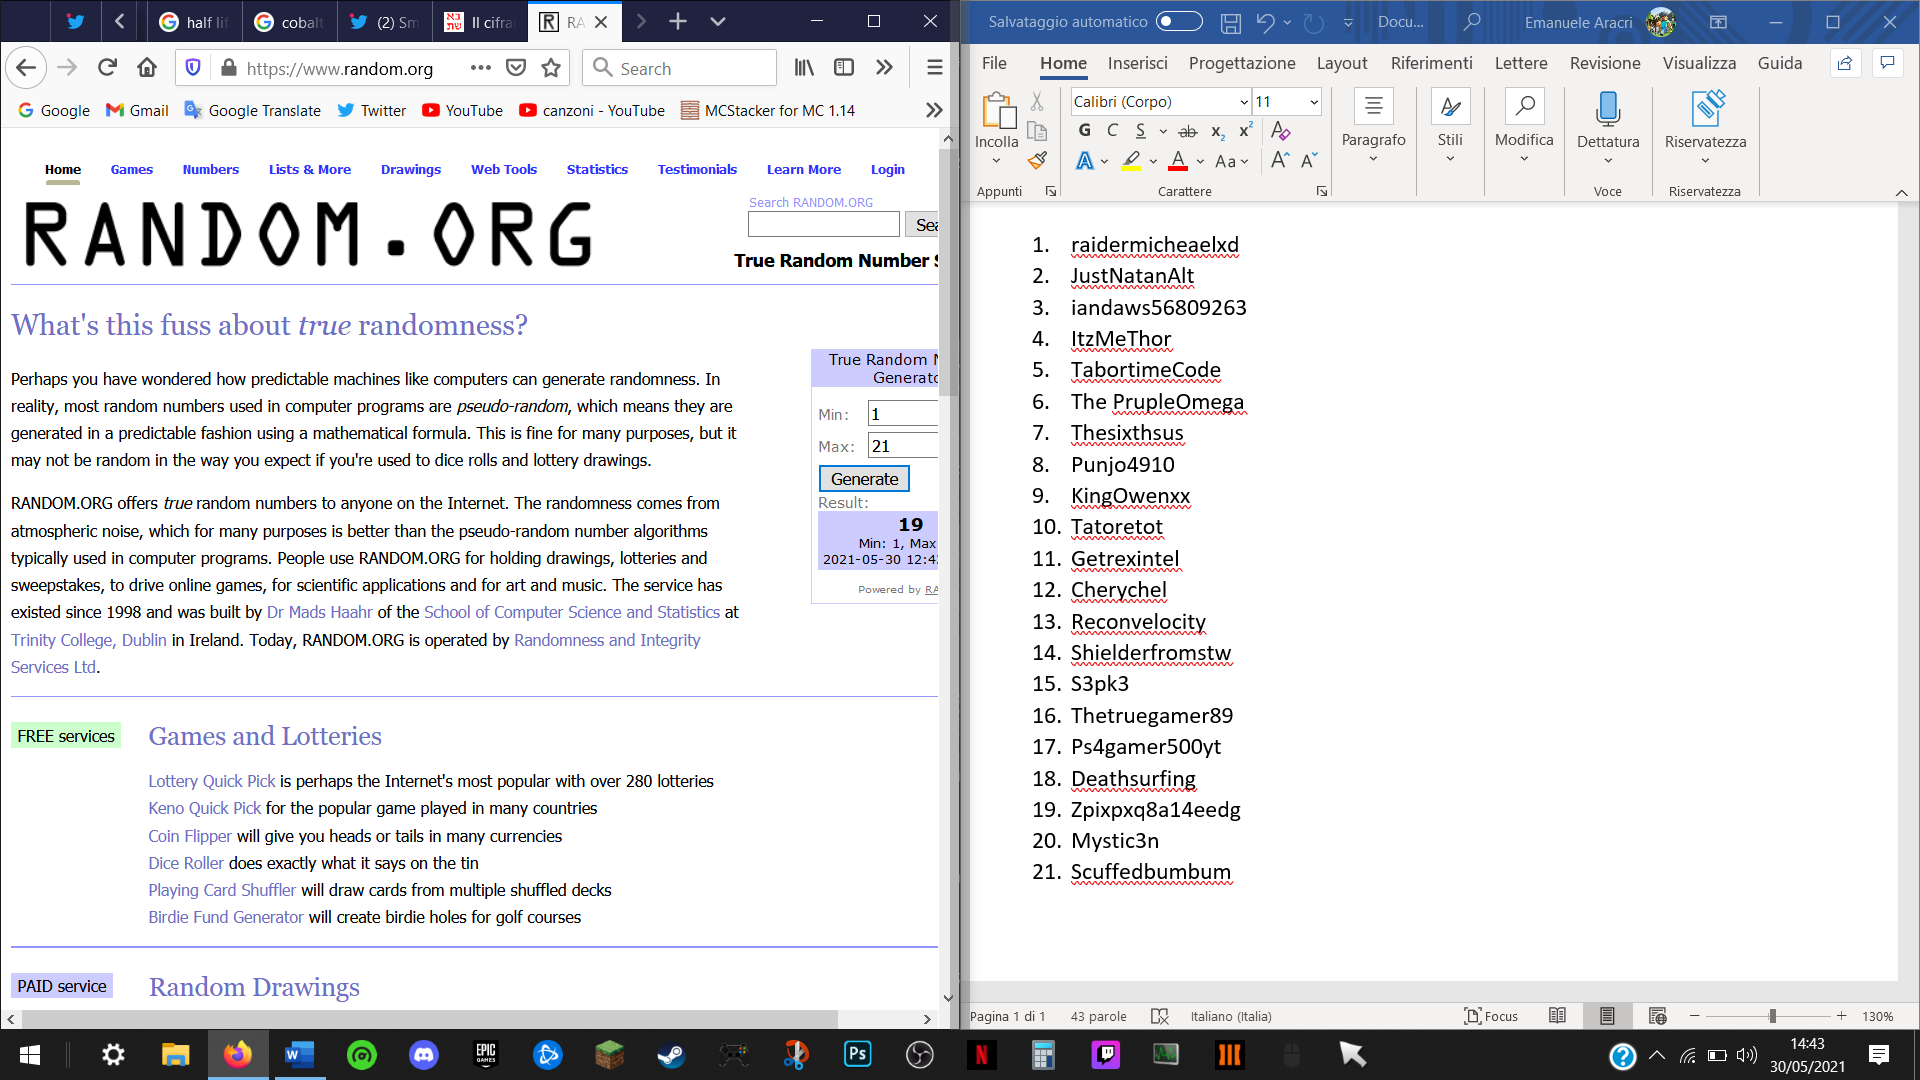The height and width of the screenshot is (1080, 1920).
Task: Open the Dr Mads Haahr link
Action: click(x=319, y=612)
